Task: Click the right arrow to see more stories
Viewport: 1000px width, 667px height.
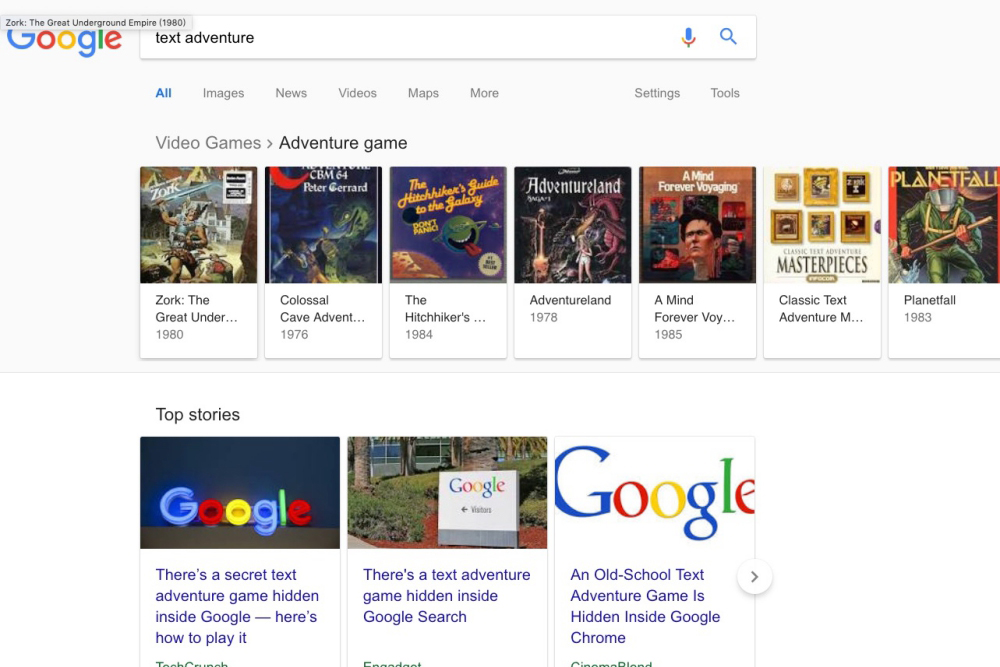Action: [755, 577]
